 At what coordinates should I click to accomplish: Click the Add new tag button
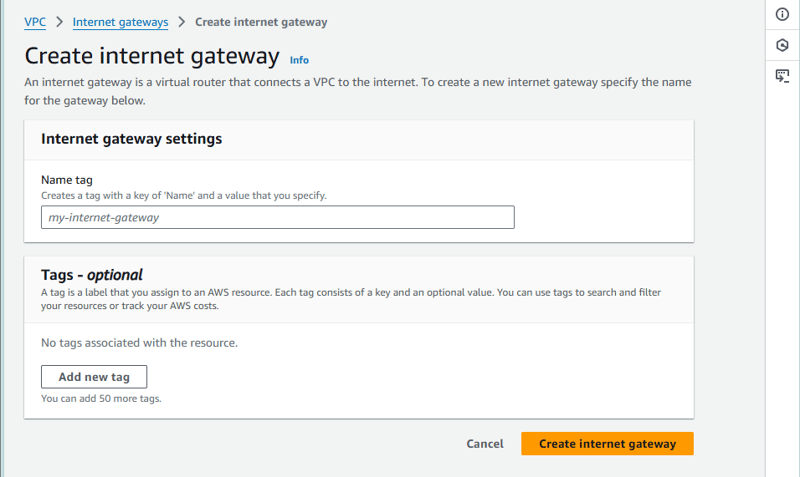[x=94, y=376]
